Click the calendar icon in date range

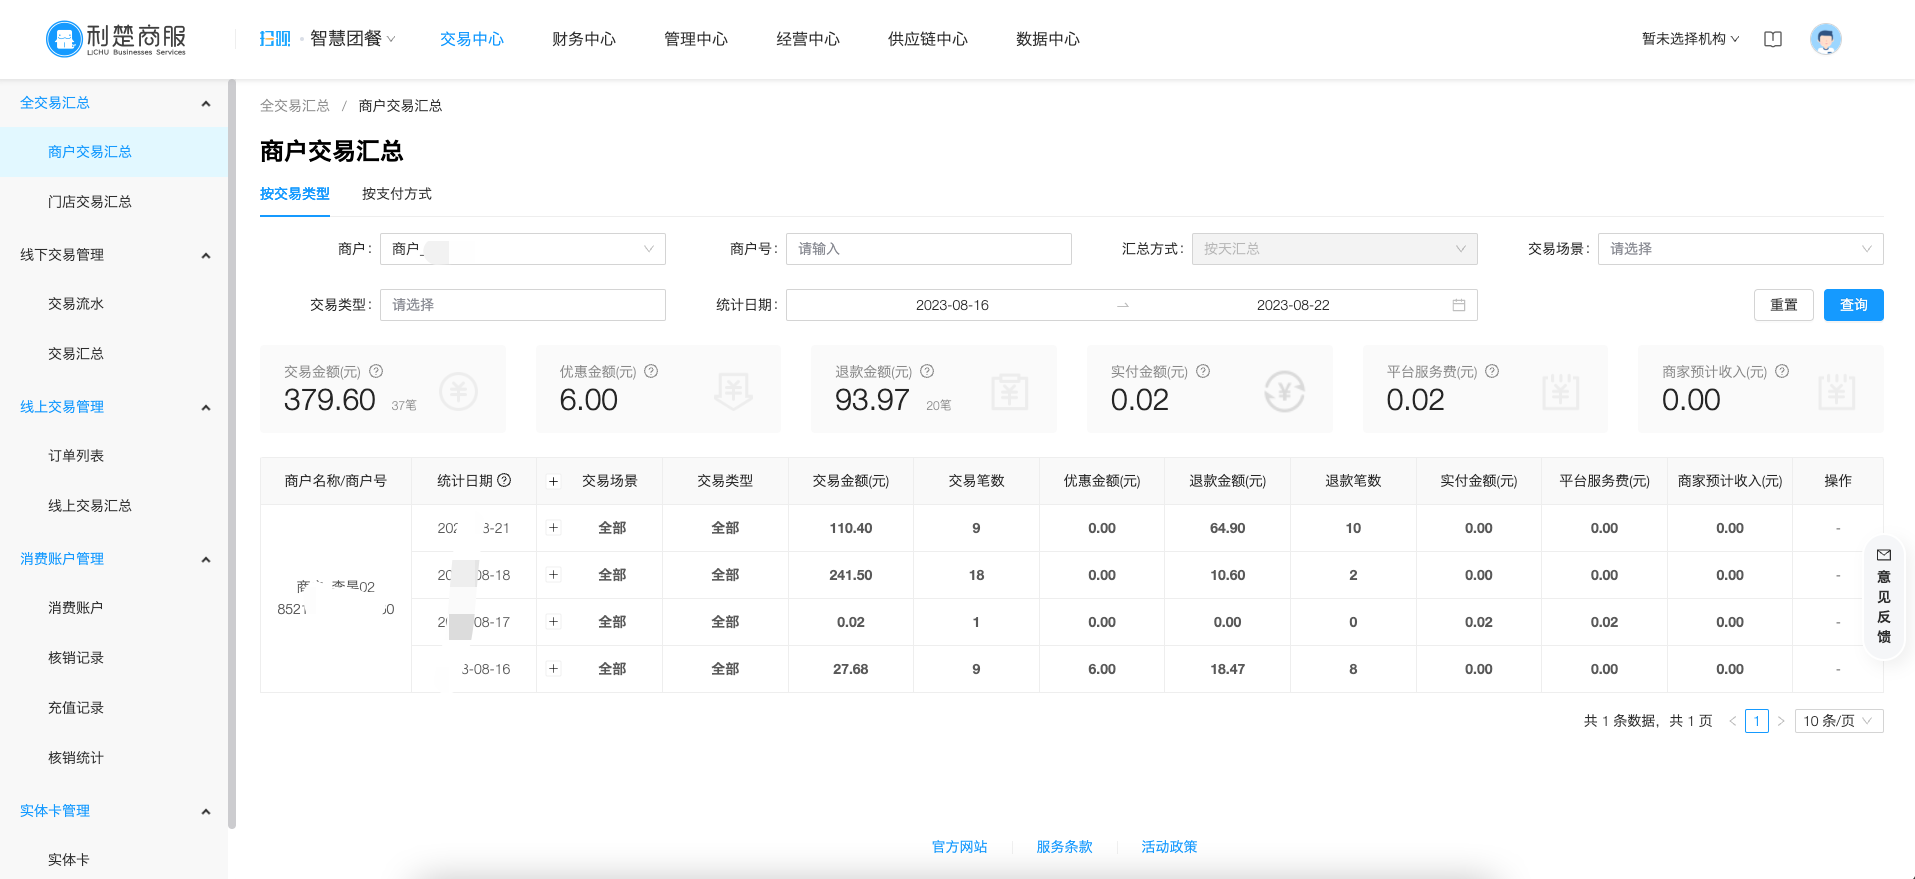[x=1459, y=305]
